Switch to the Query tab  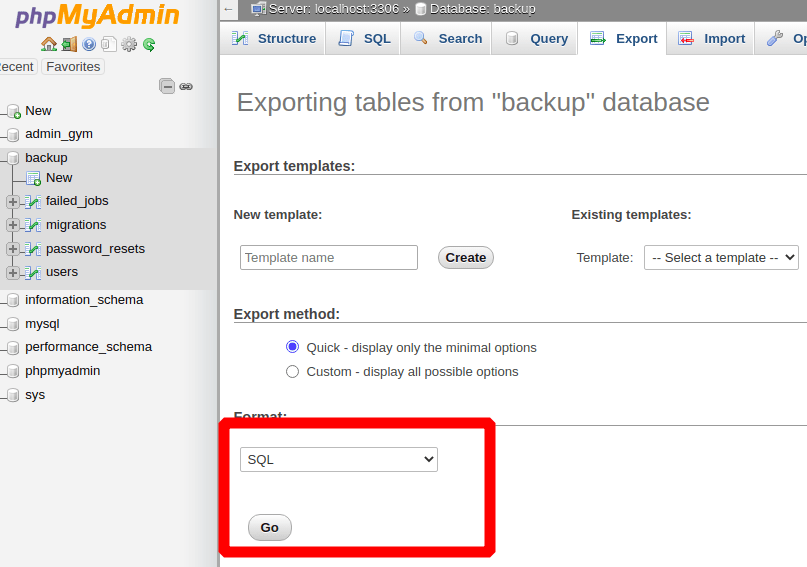point(535,39)
